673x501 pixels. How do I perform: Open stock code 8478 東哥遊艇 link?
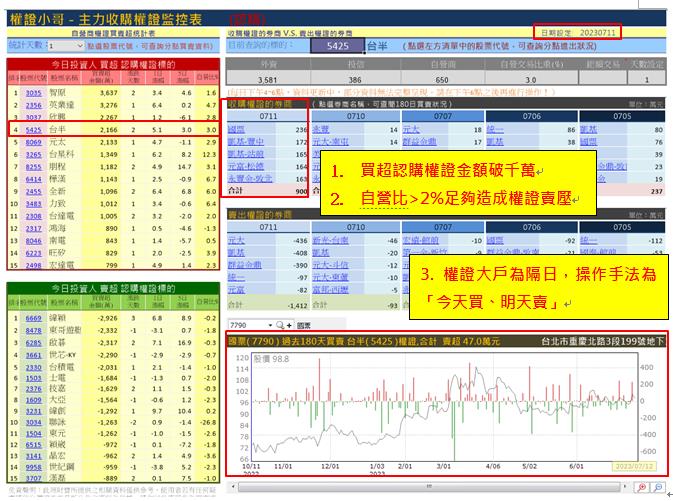point(33,330)
